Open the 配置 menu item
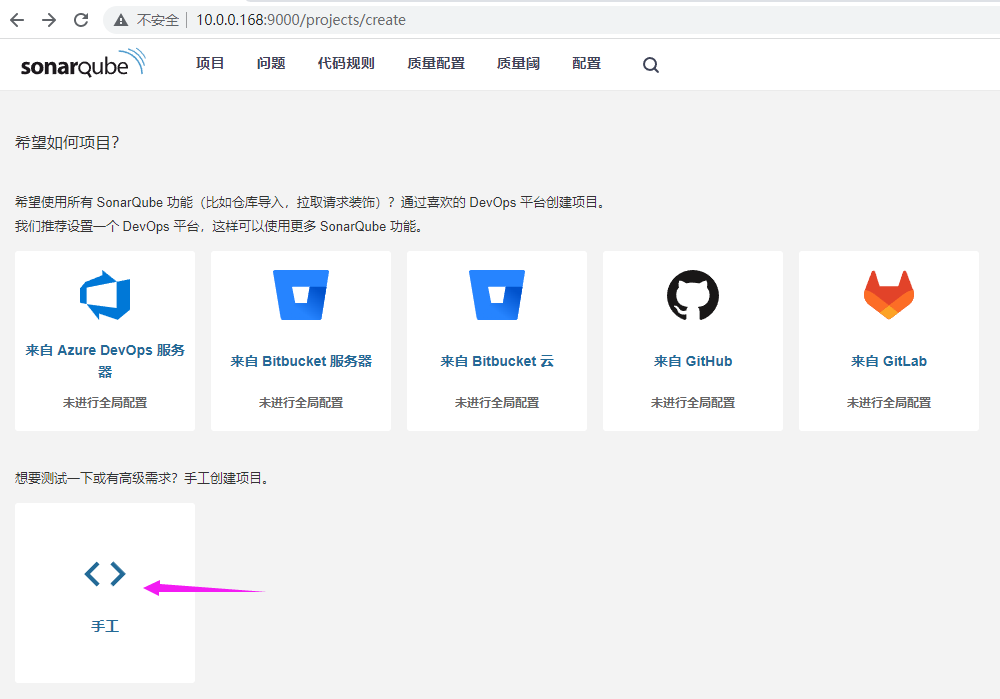Screen dimensions: 1000x699 (x=587, y=63)
